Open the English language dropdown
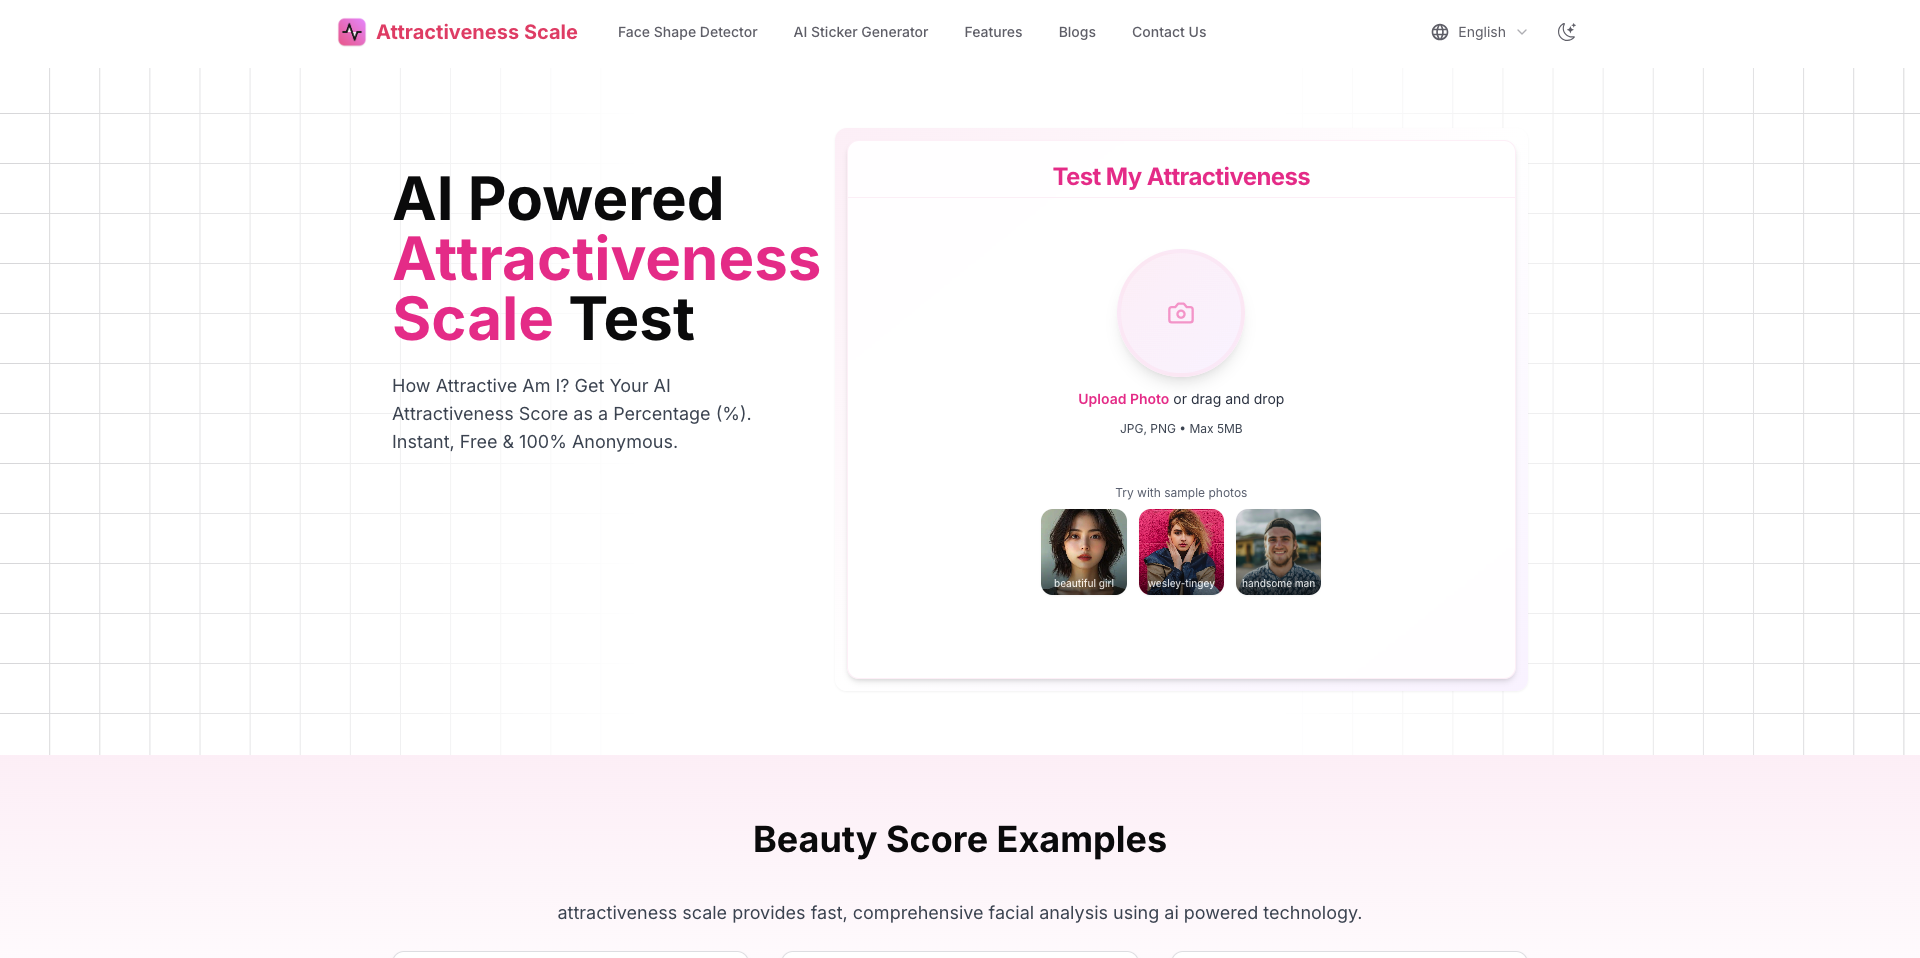This screenshot has height=958, width=1920. [x=1481, y=31]
